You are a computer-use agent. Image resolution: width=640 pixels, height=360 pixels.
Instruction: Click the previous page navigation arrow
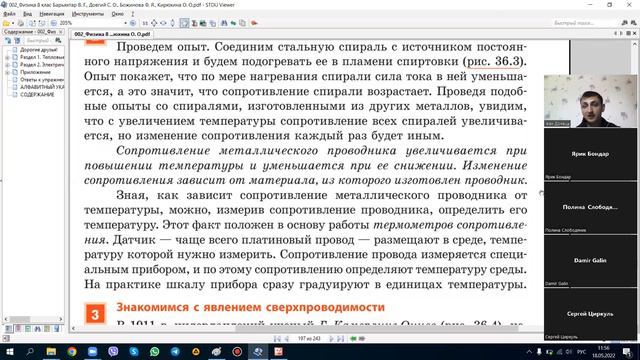click(x=287, y=339)
